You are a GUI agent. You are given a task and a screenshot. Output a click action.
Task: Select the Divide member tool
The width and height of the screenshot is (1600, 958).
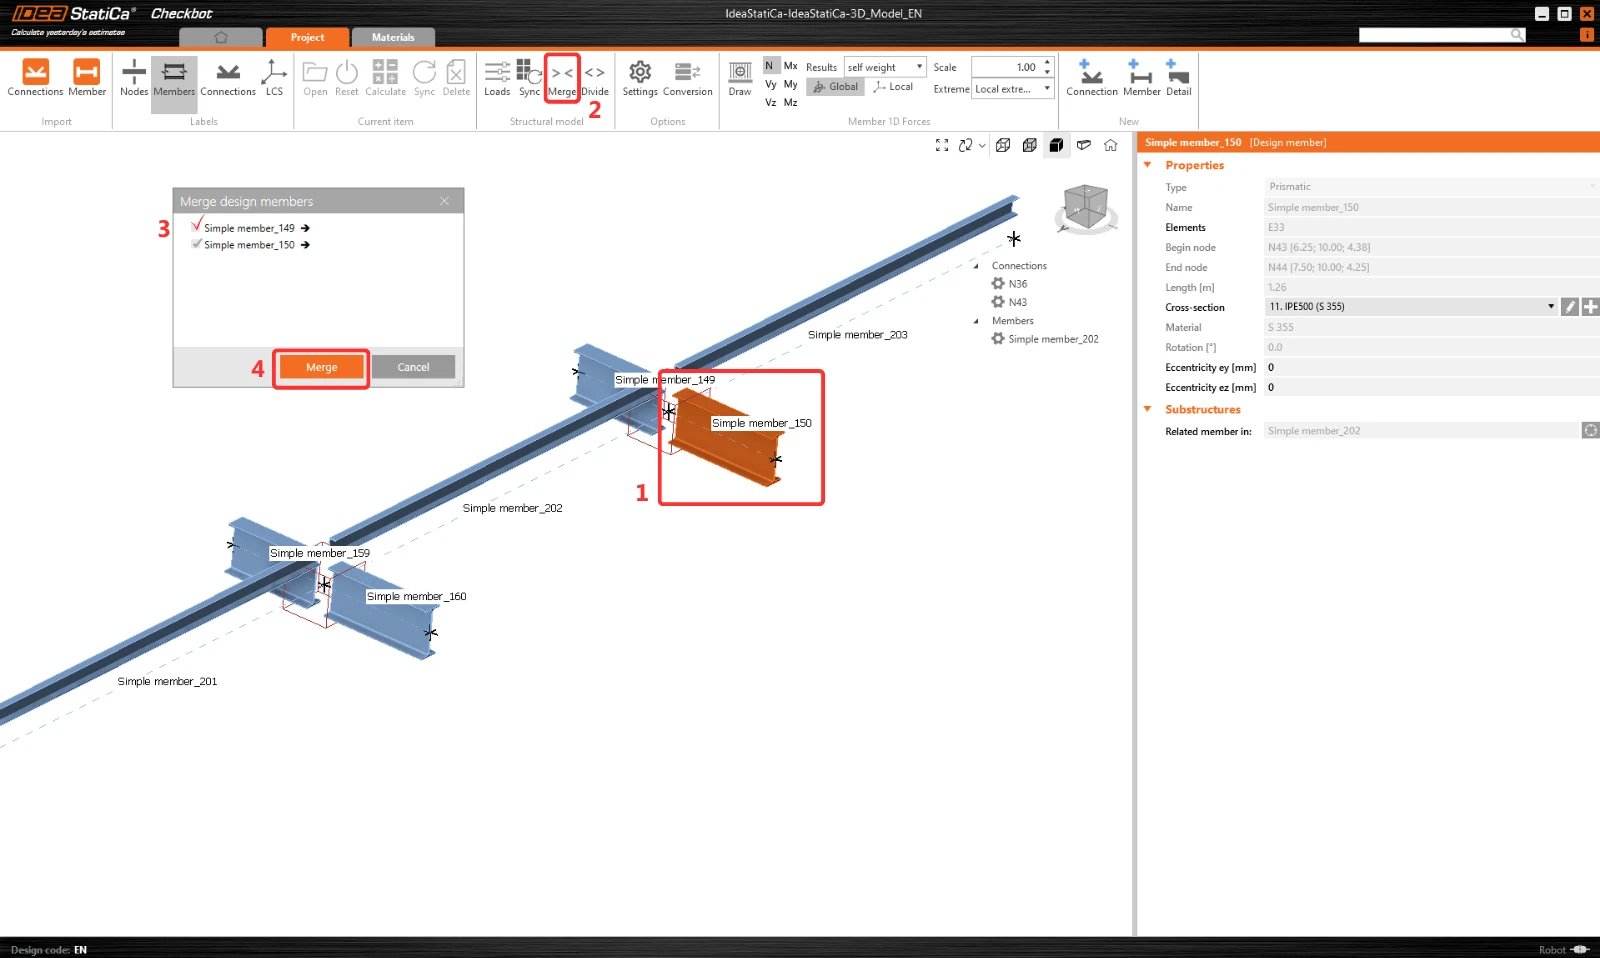[595, 78]
